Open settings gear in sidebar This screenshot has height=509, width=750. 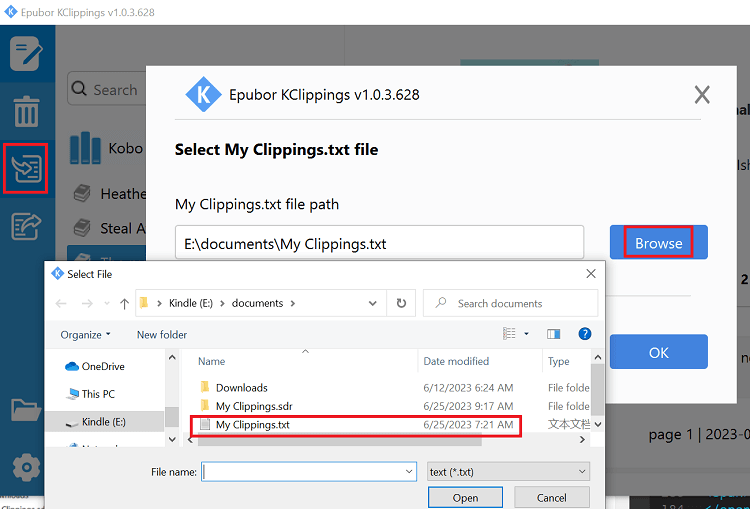pos(26,467)
